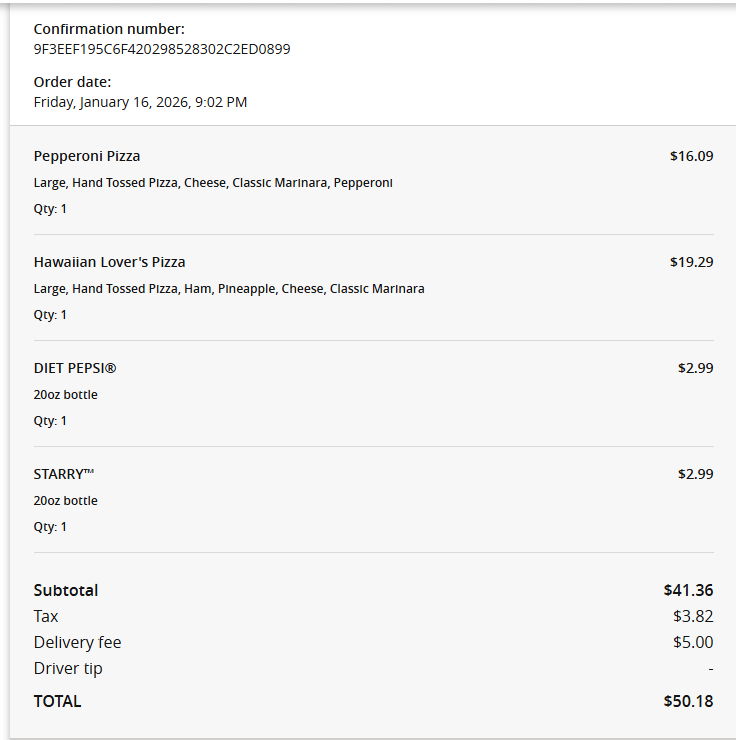
Task: Click the Pepperoni Pizza price $16.09
Action: (x=691, y=156)
